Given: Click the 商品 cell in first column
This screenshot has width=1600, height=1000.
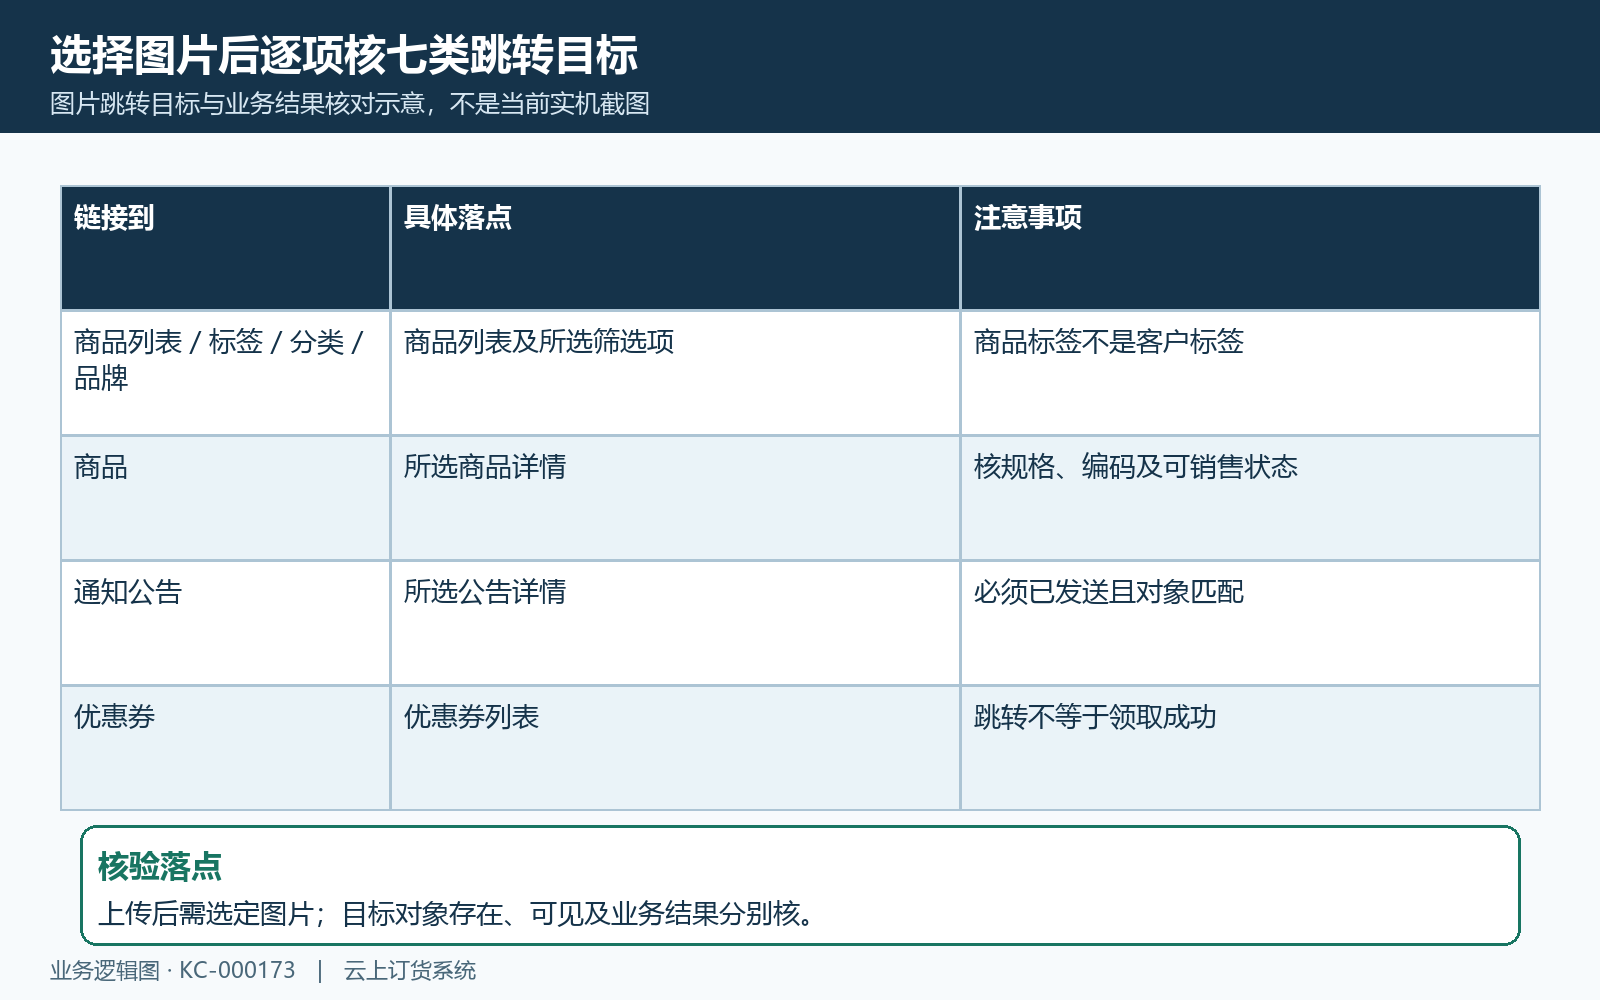Looking at the screenshot, I should pos(225,498).
